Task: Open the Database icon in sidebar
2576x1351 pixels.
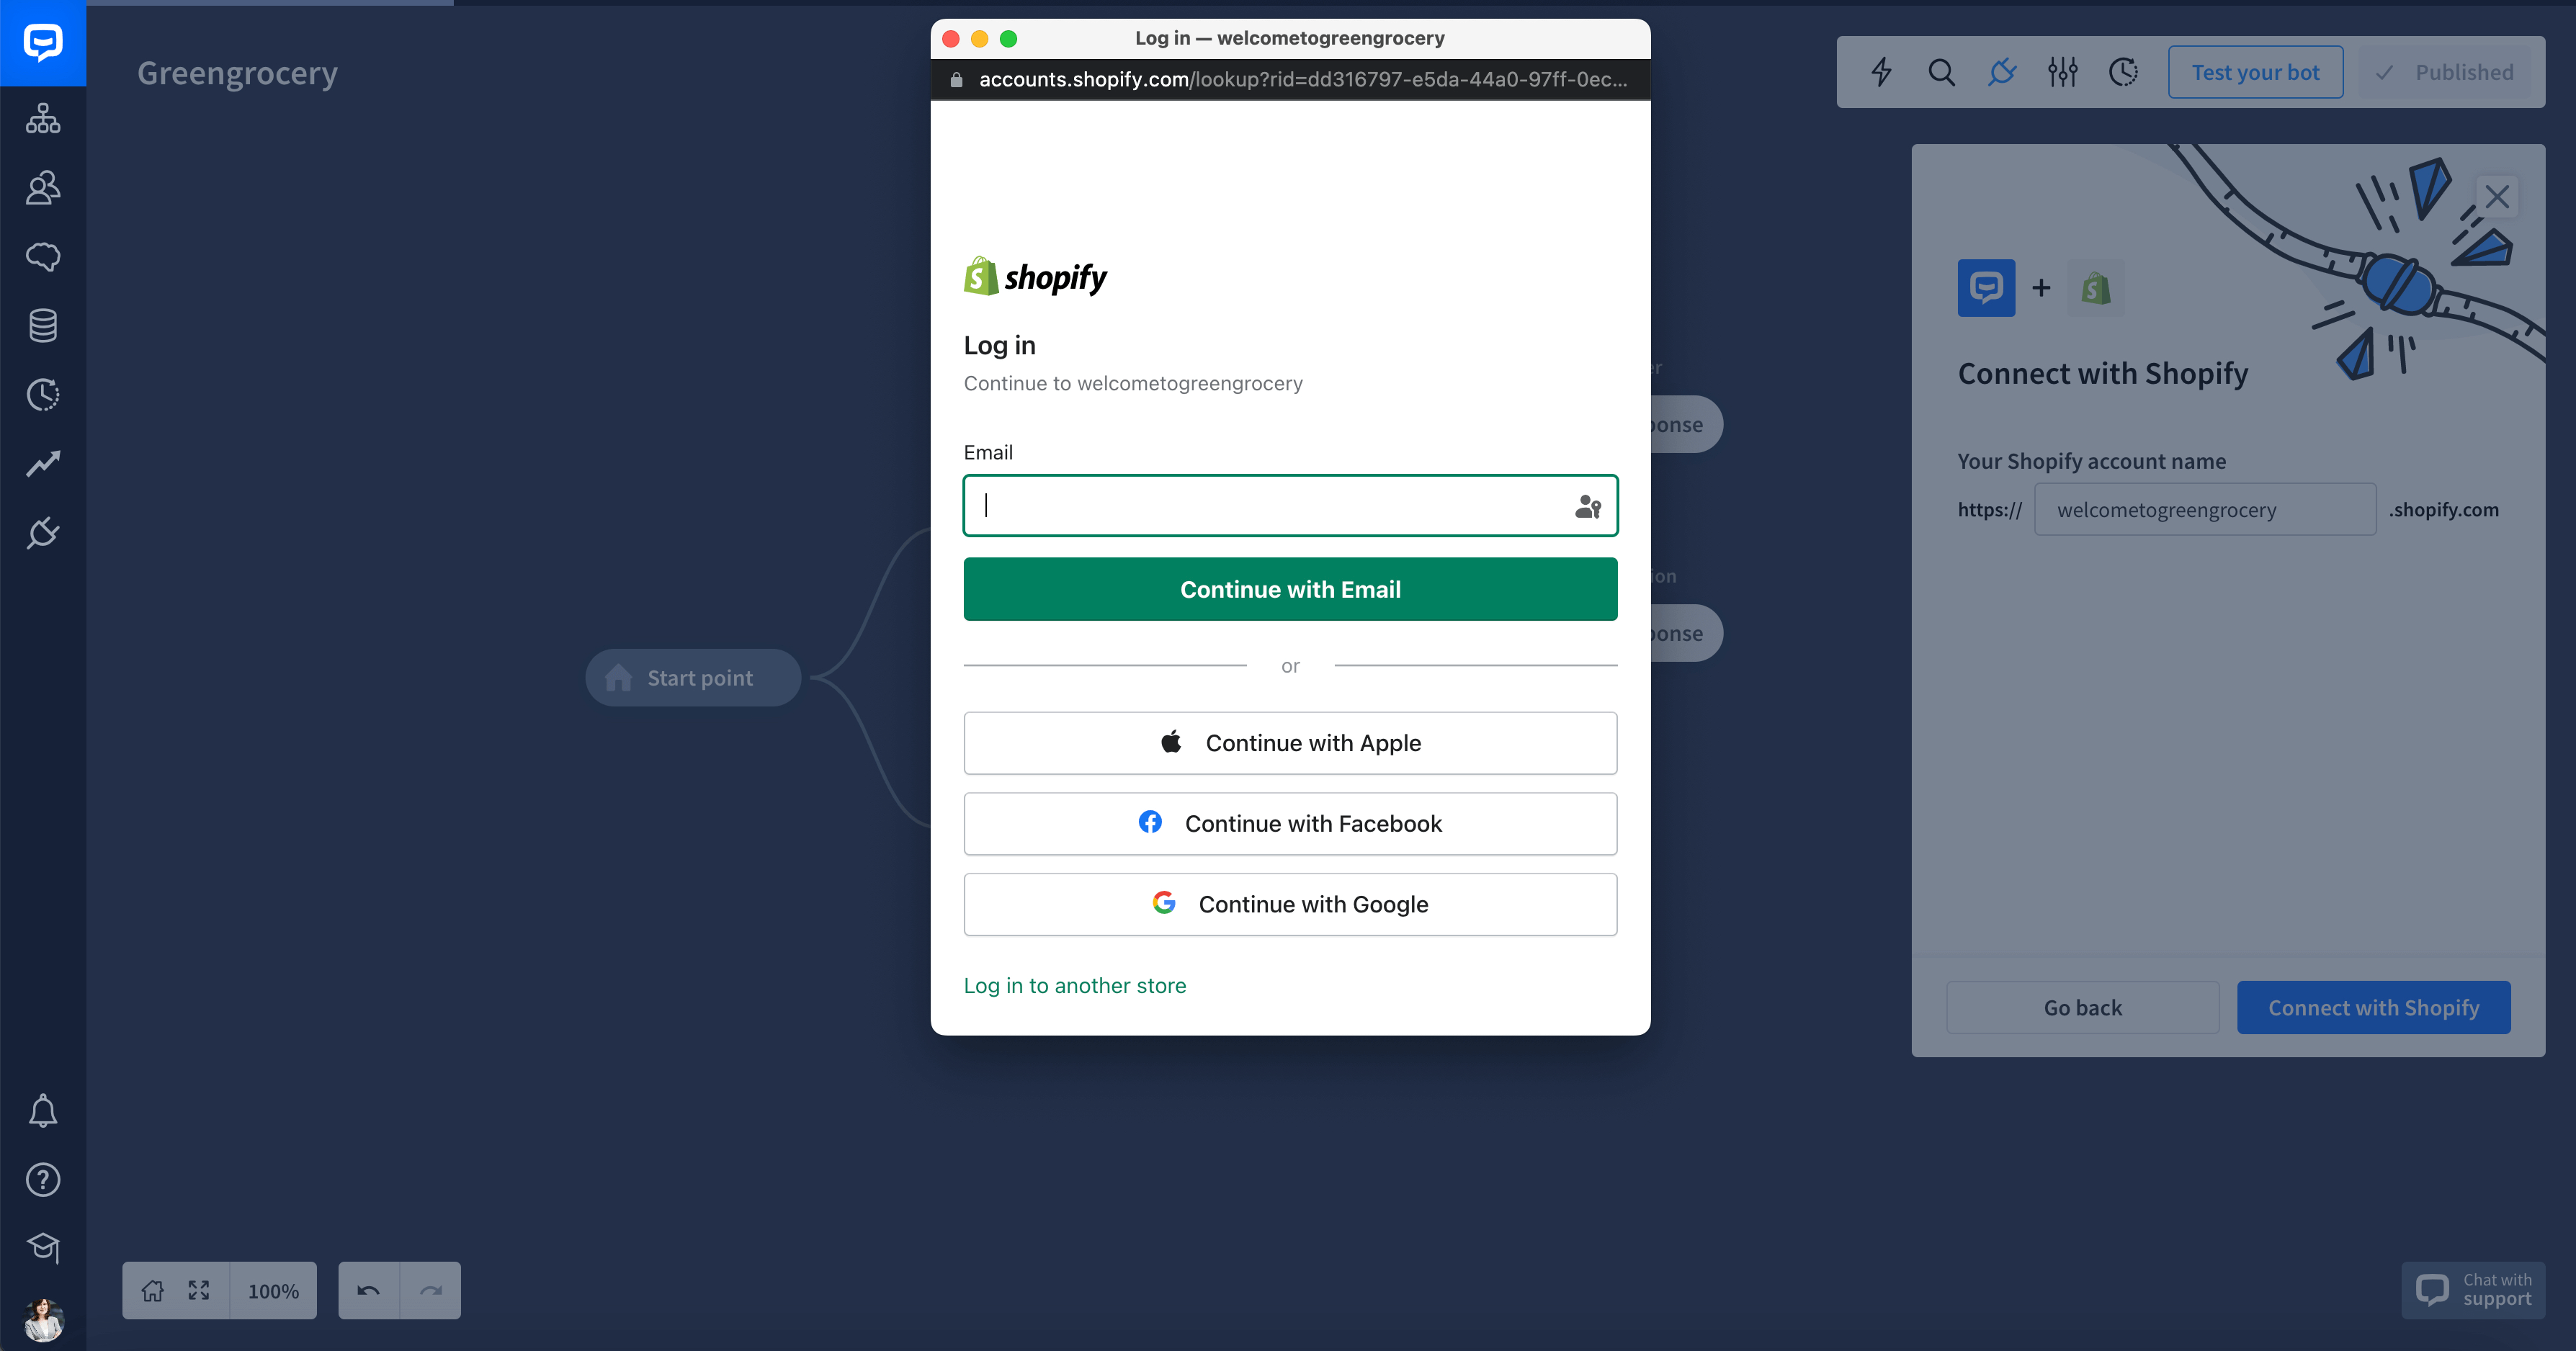Action: (43, 325)
